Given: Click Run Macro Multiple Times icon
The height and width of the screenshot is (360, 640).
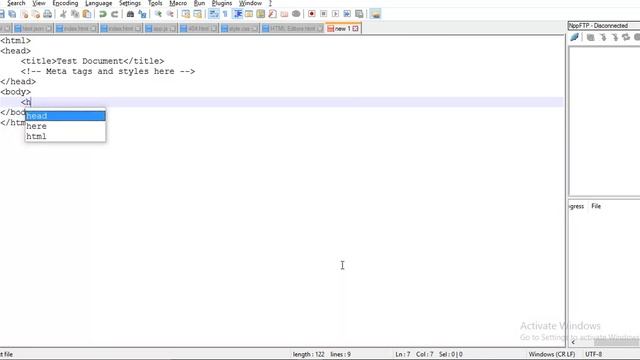Looking at the screenshot, I should point(347,14).
